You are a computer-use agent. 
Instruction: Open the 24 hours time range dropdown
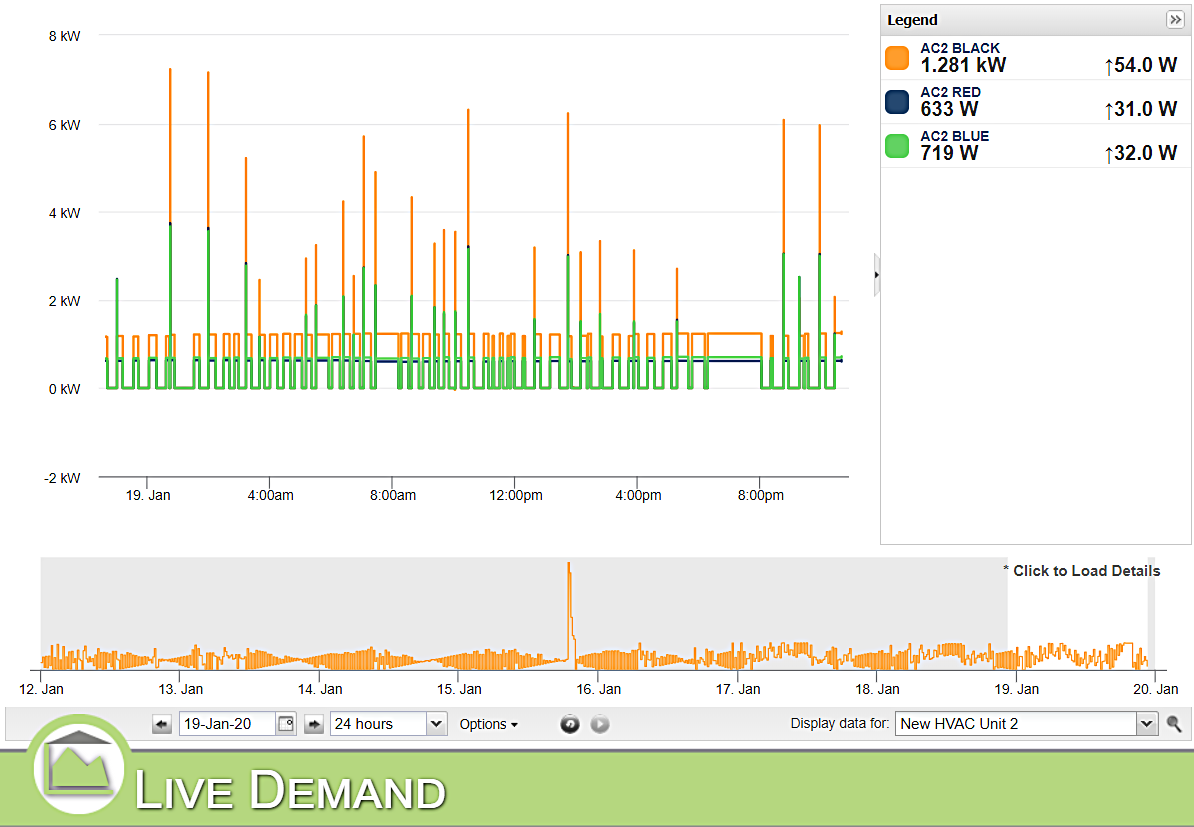point(388,724)
